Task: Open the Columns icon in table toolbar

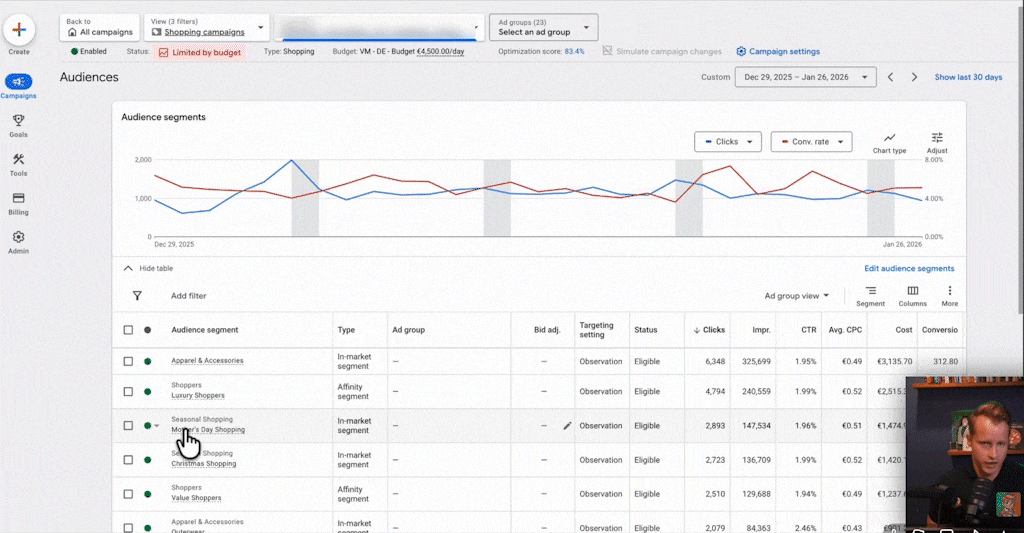Action: click(912, 291)
